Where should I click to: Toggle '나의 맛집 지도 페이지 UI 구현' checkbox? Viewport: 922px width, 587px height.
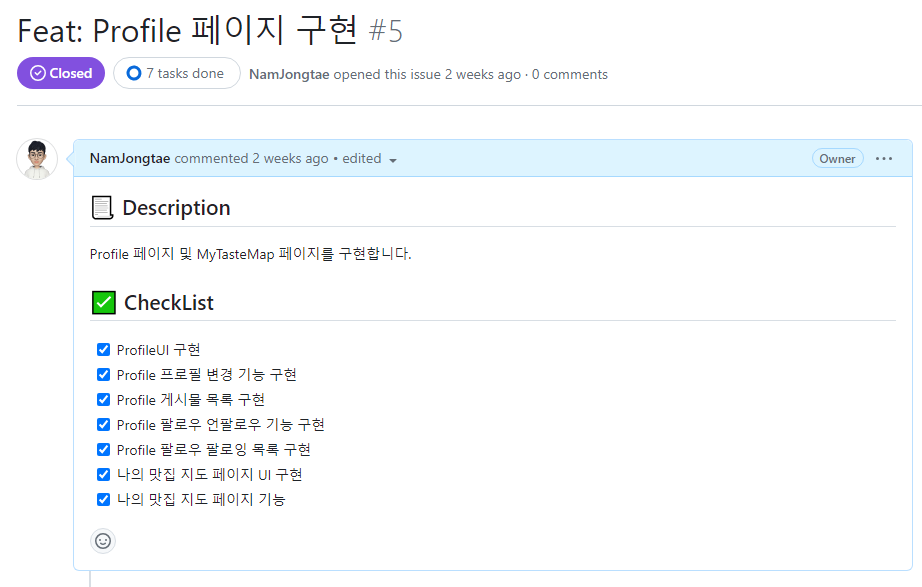[x=103, y=474]
